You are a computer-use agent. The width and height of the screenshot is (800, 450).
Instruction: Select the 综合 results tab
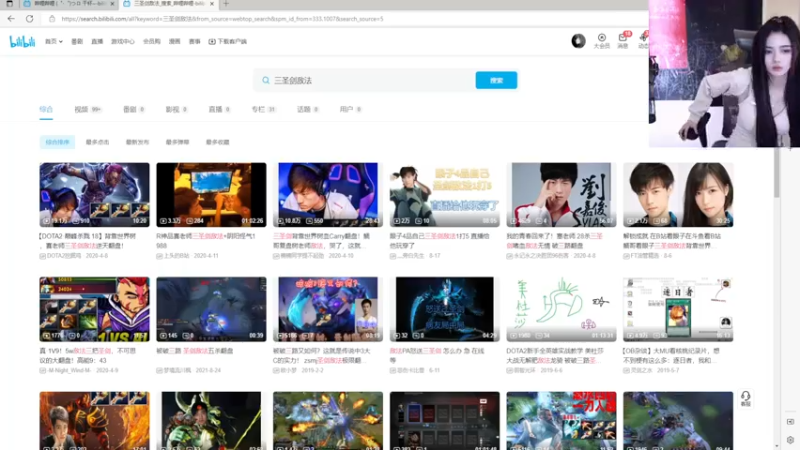46,109
